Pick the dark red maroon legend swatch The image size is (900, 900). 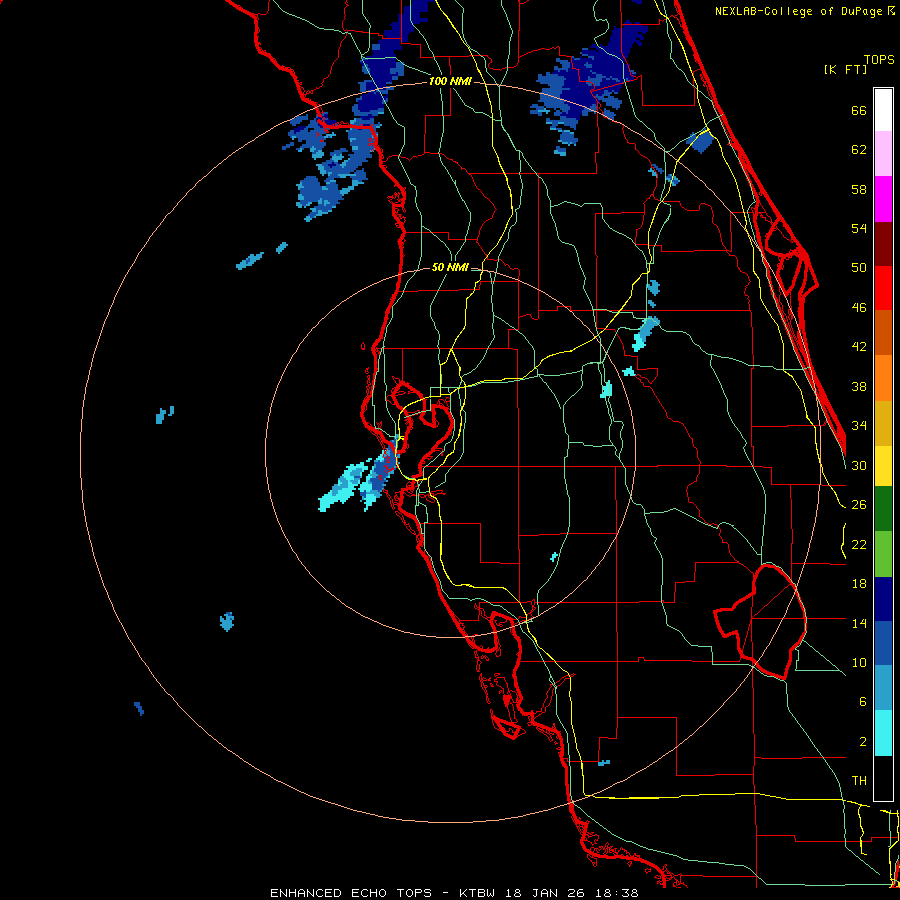coord(883,244)
